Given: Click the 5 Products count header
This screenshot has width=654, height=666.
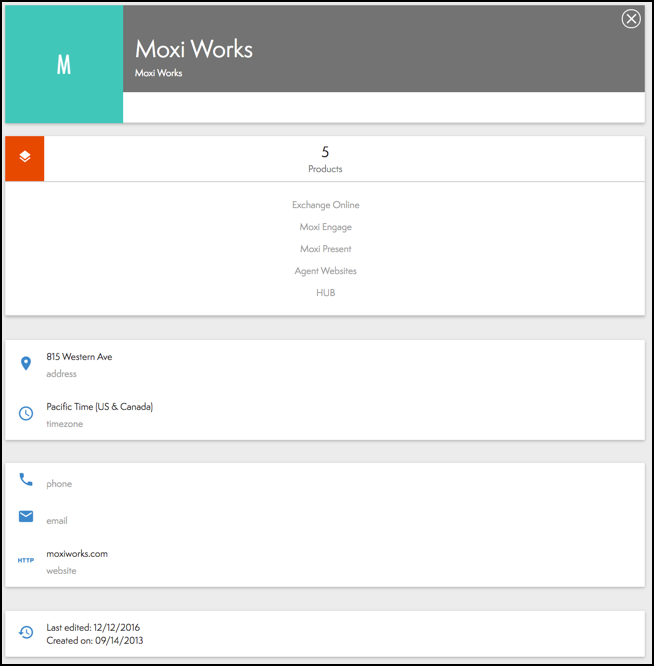Looking at the screenshot, I should 325,159.
